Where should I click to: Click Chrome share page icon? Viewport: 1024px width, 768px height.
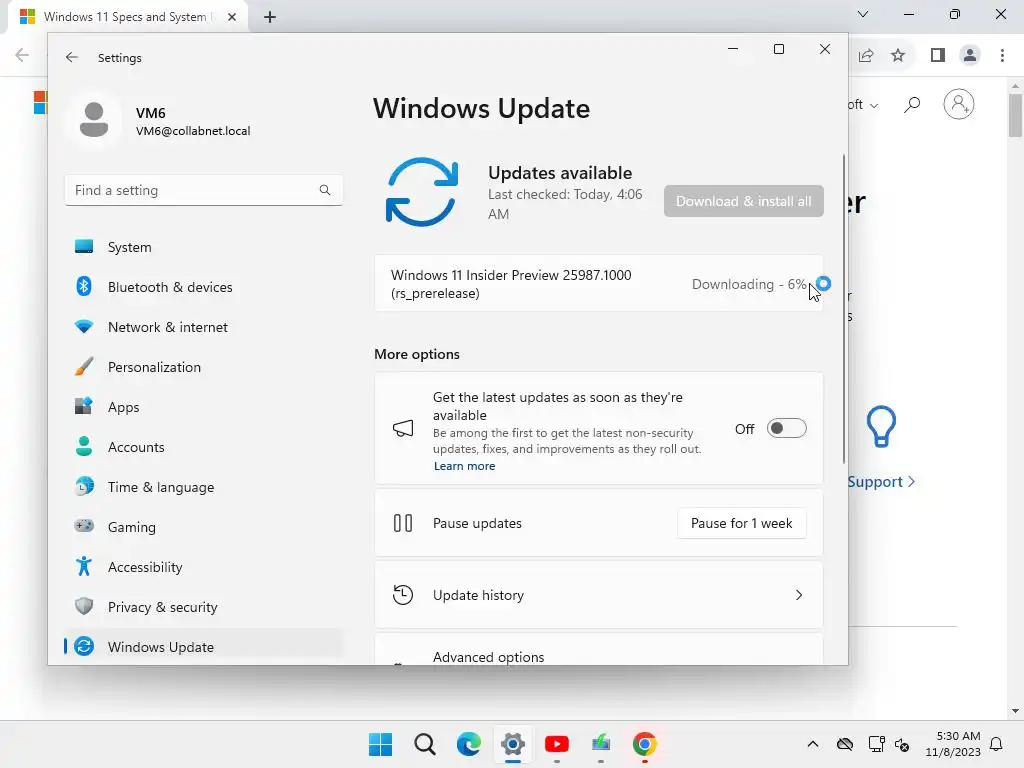click(866, 56)
